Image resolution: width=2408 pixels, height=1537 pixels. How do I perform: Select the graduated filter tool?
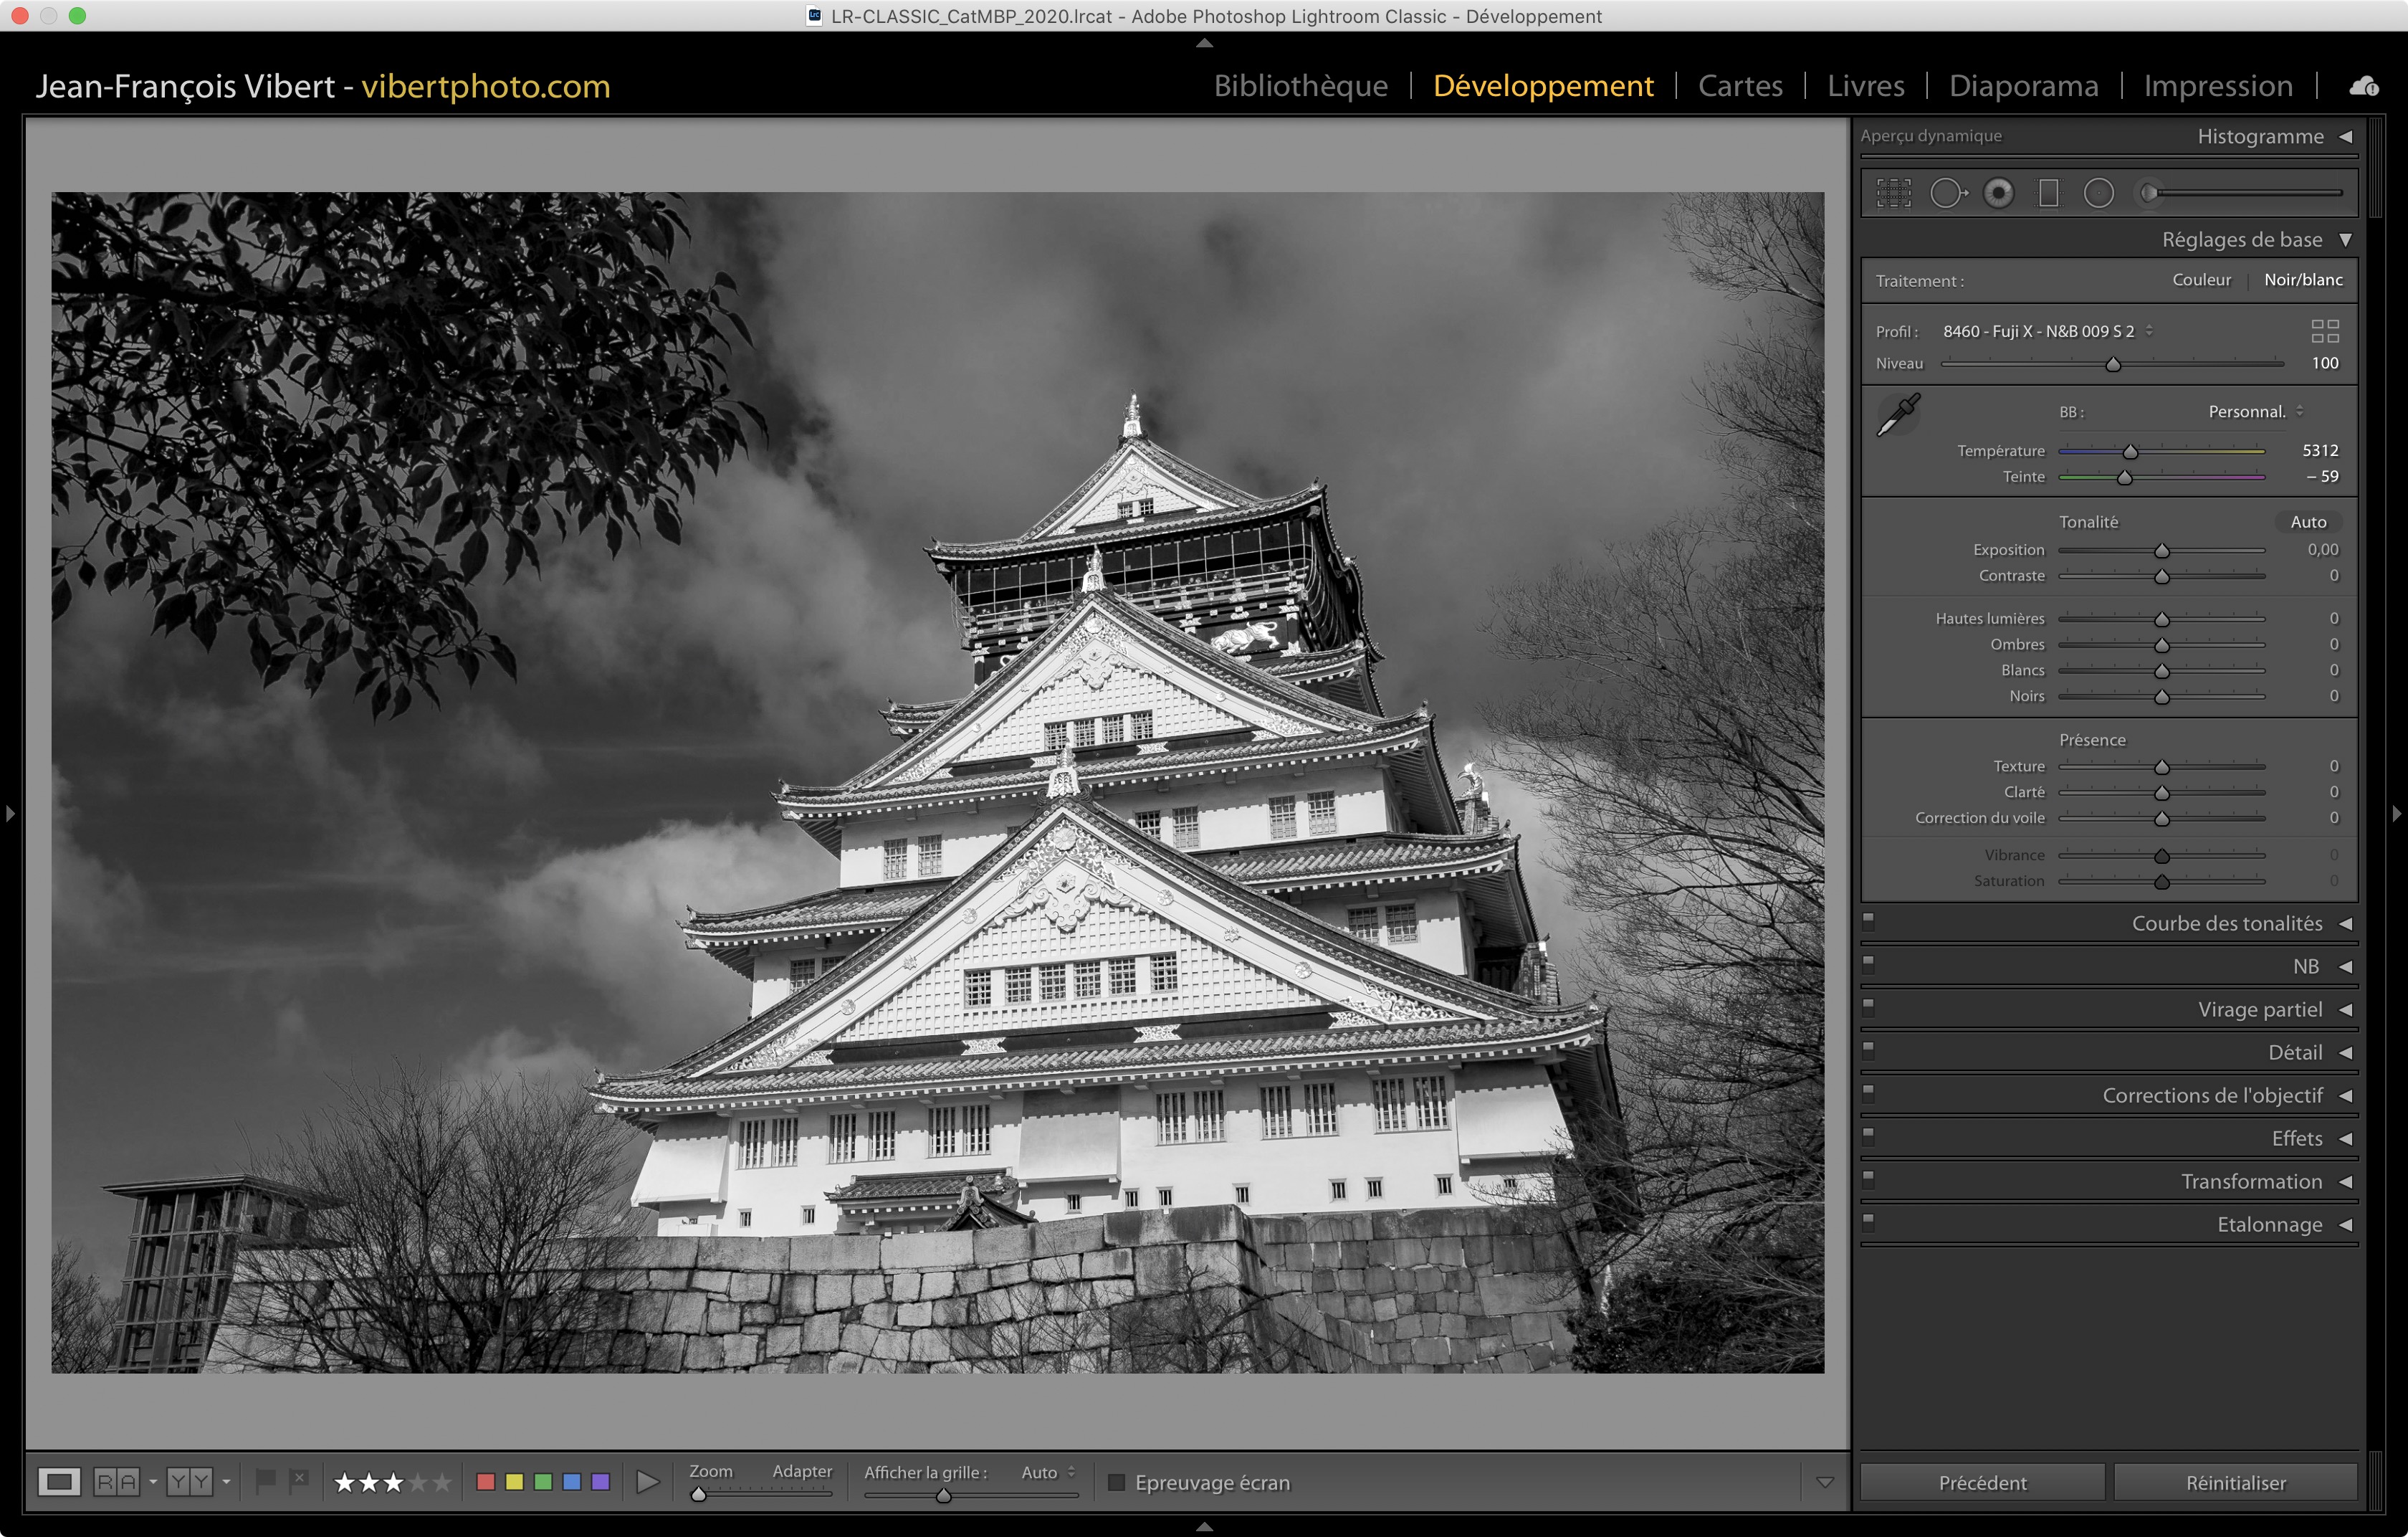point(2048,193)
